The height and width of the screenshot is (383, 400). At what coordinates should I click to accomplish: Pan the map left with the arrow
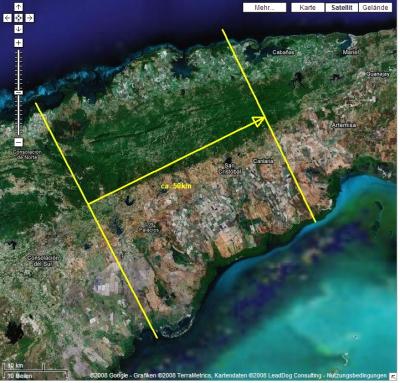[x=7, y=18]
